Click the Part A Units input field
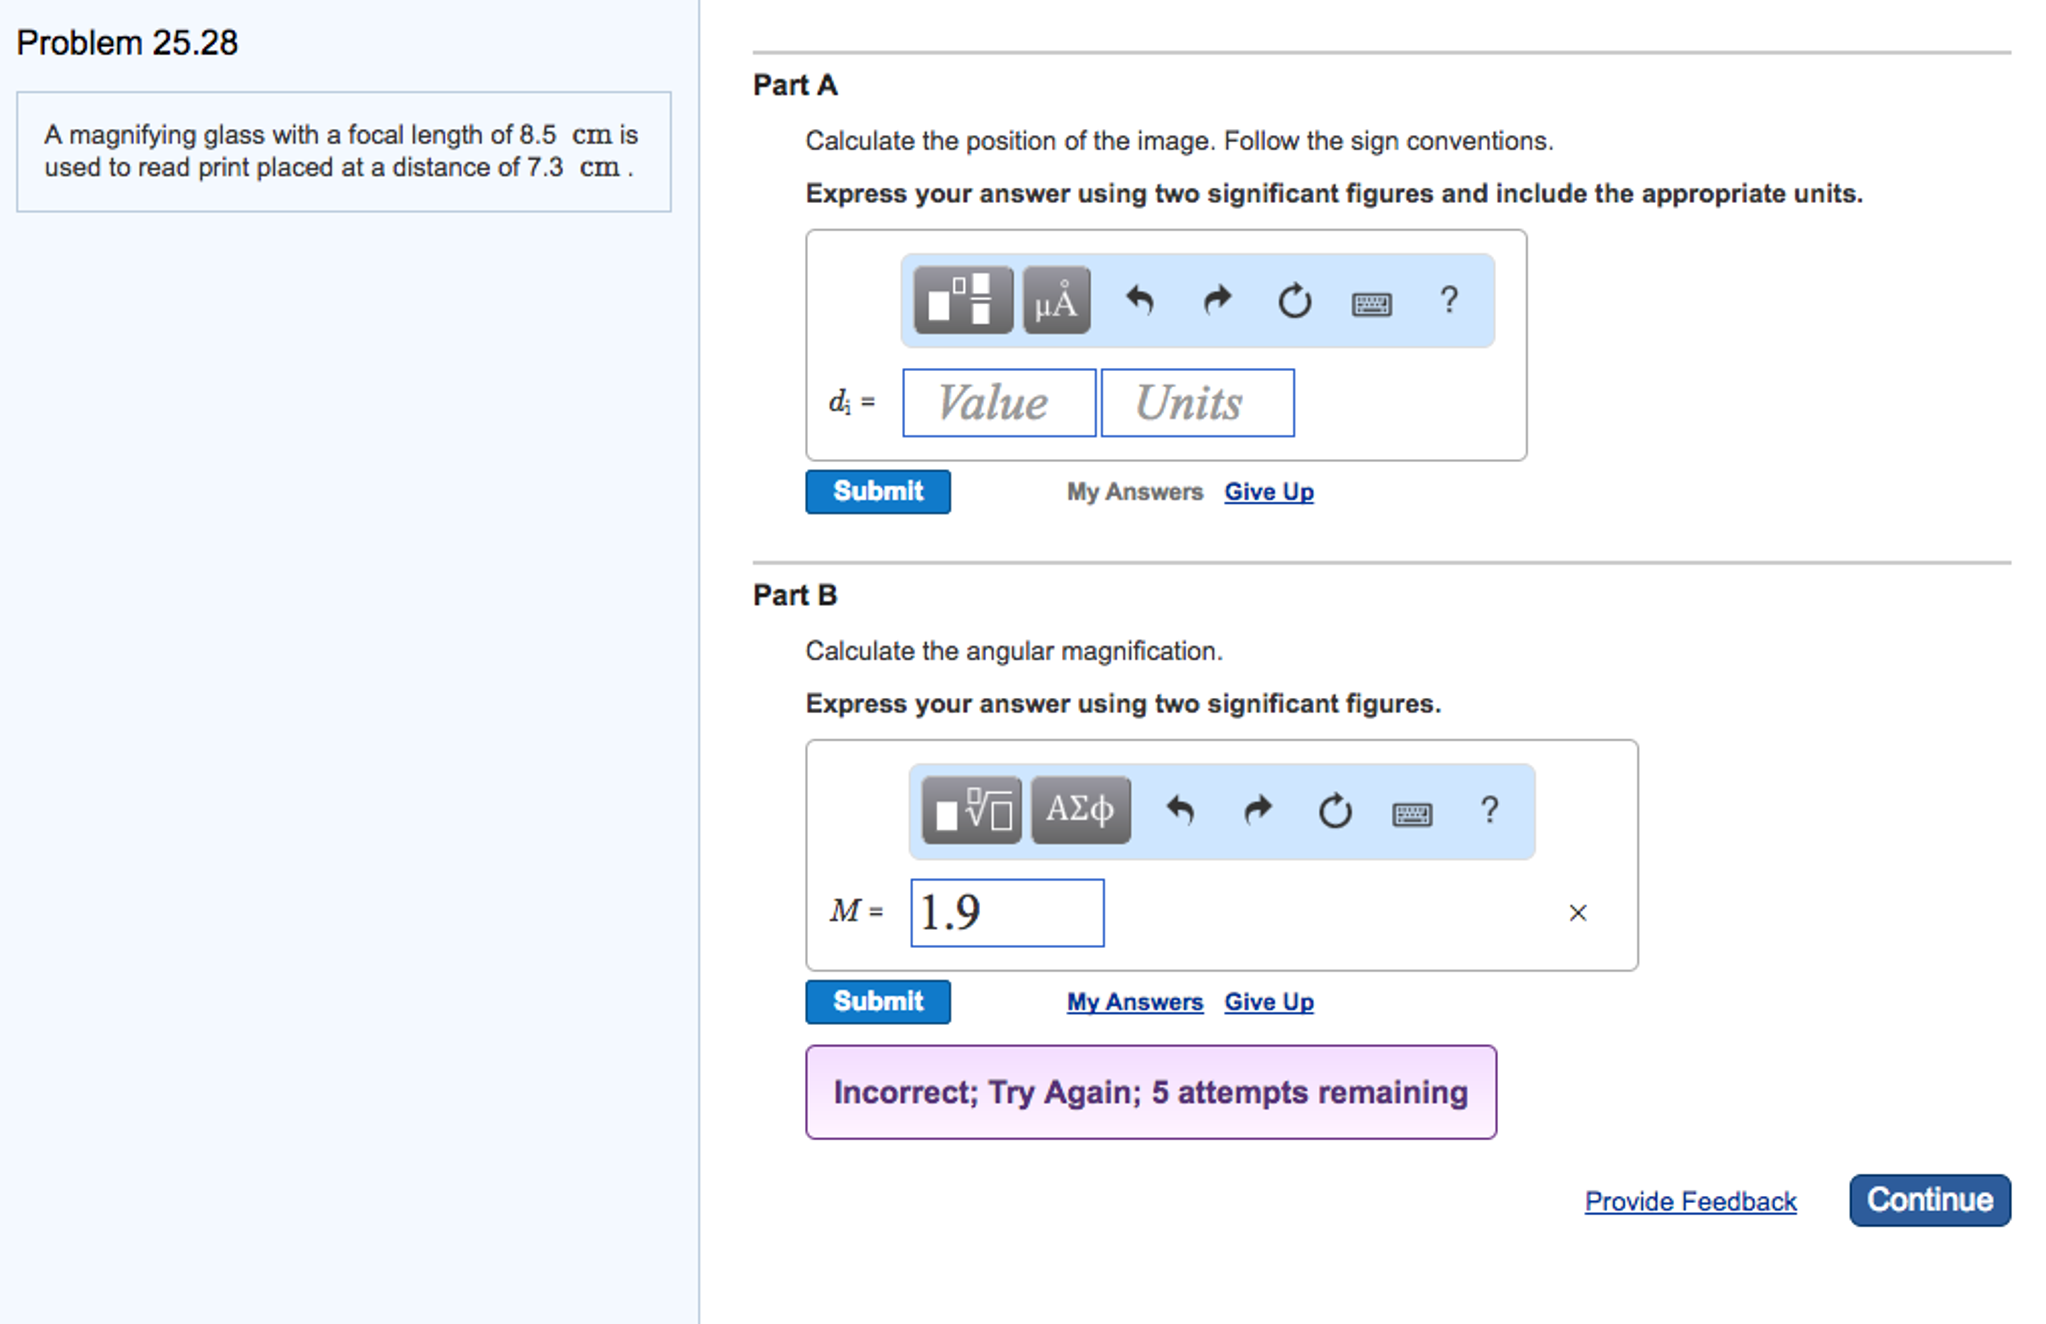The height and width of the screenshot is (1324, 2046). (x=1197, y=403)
